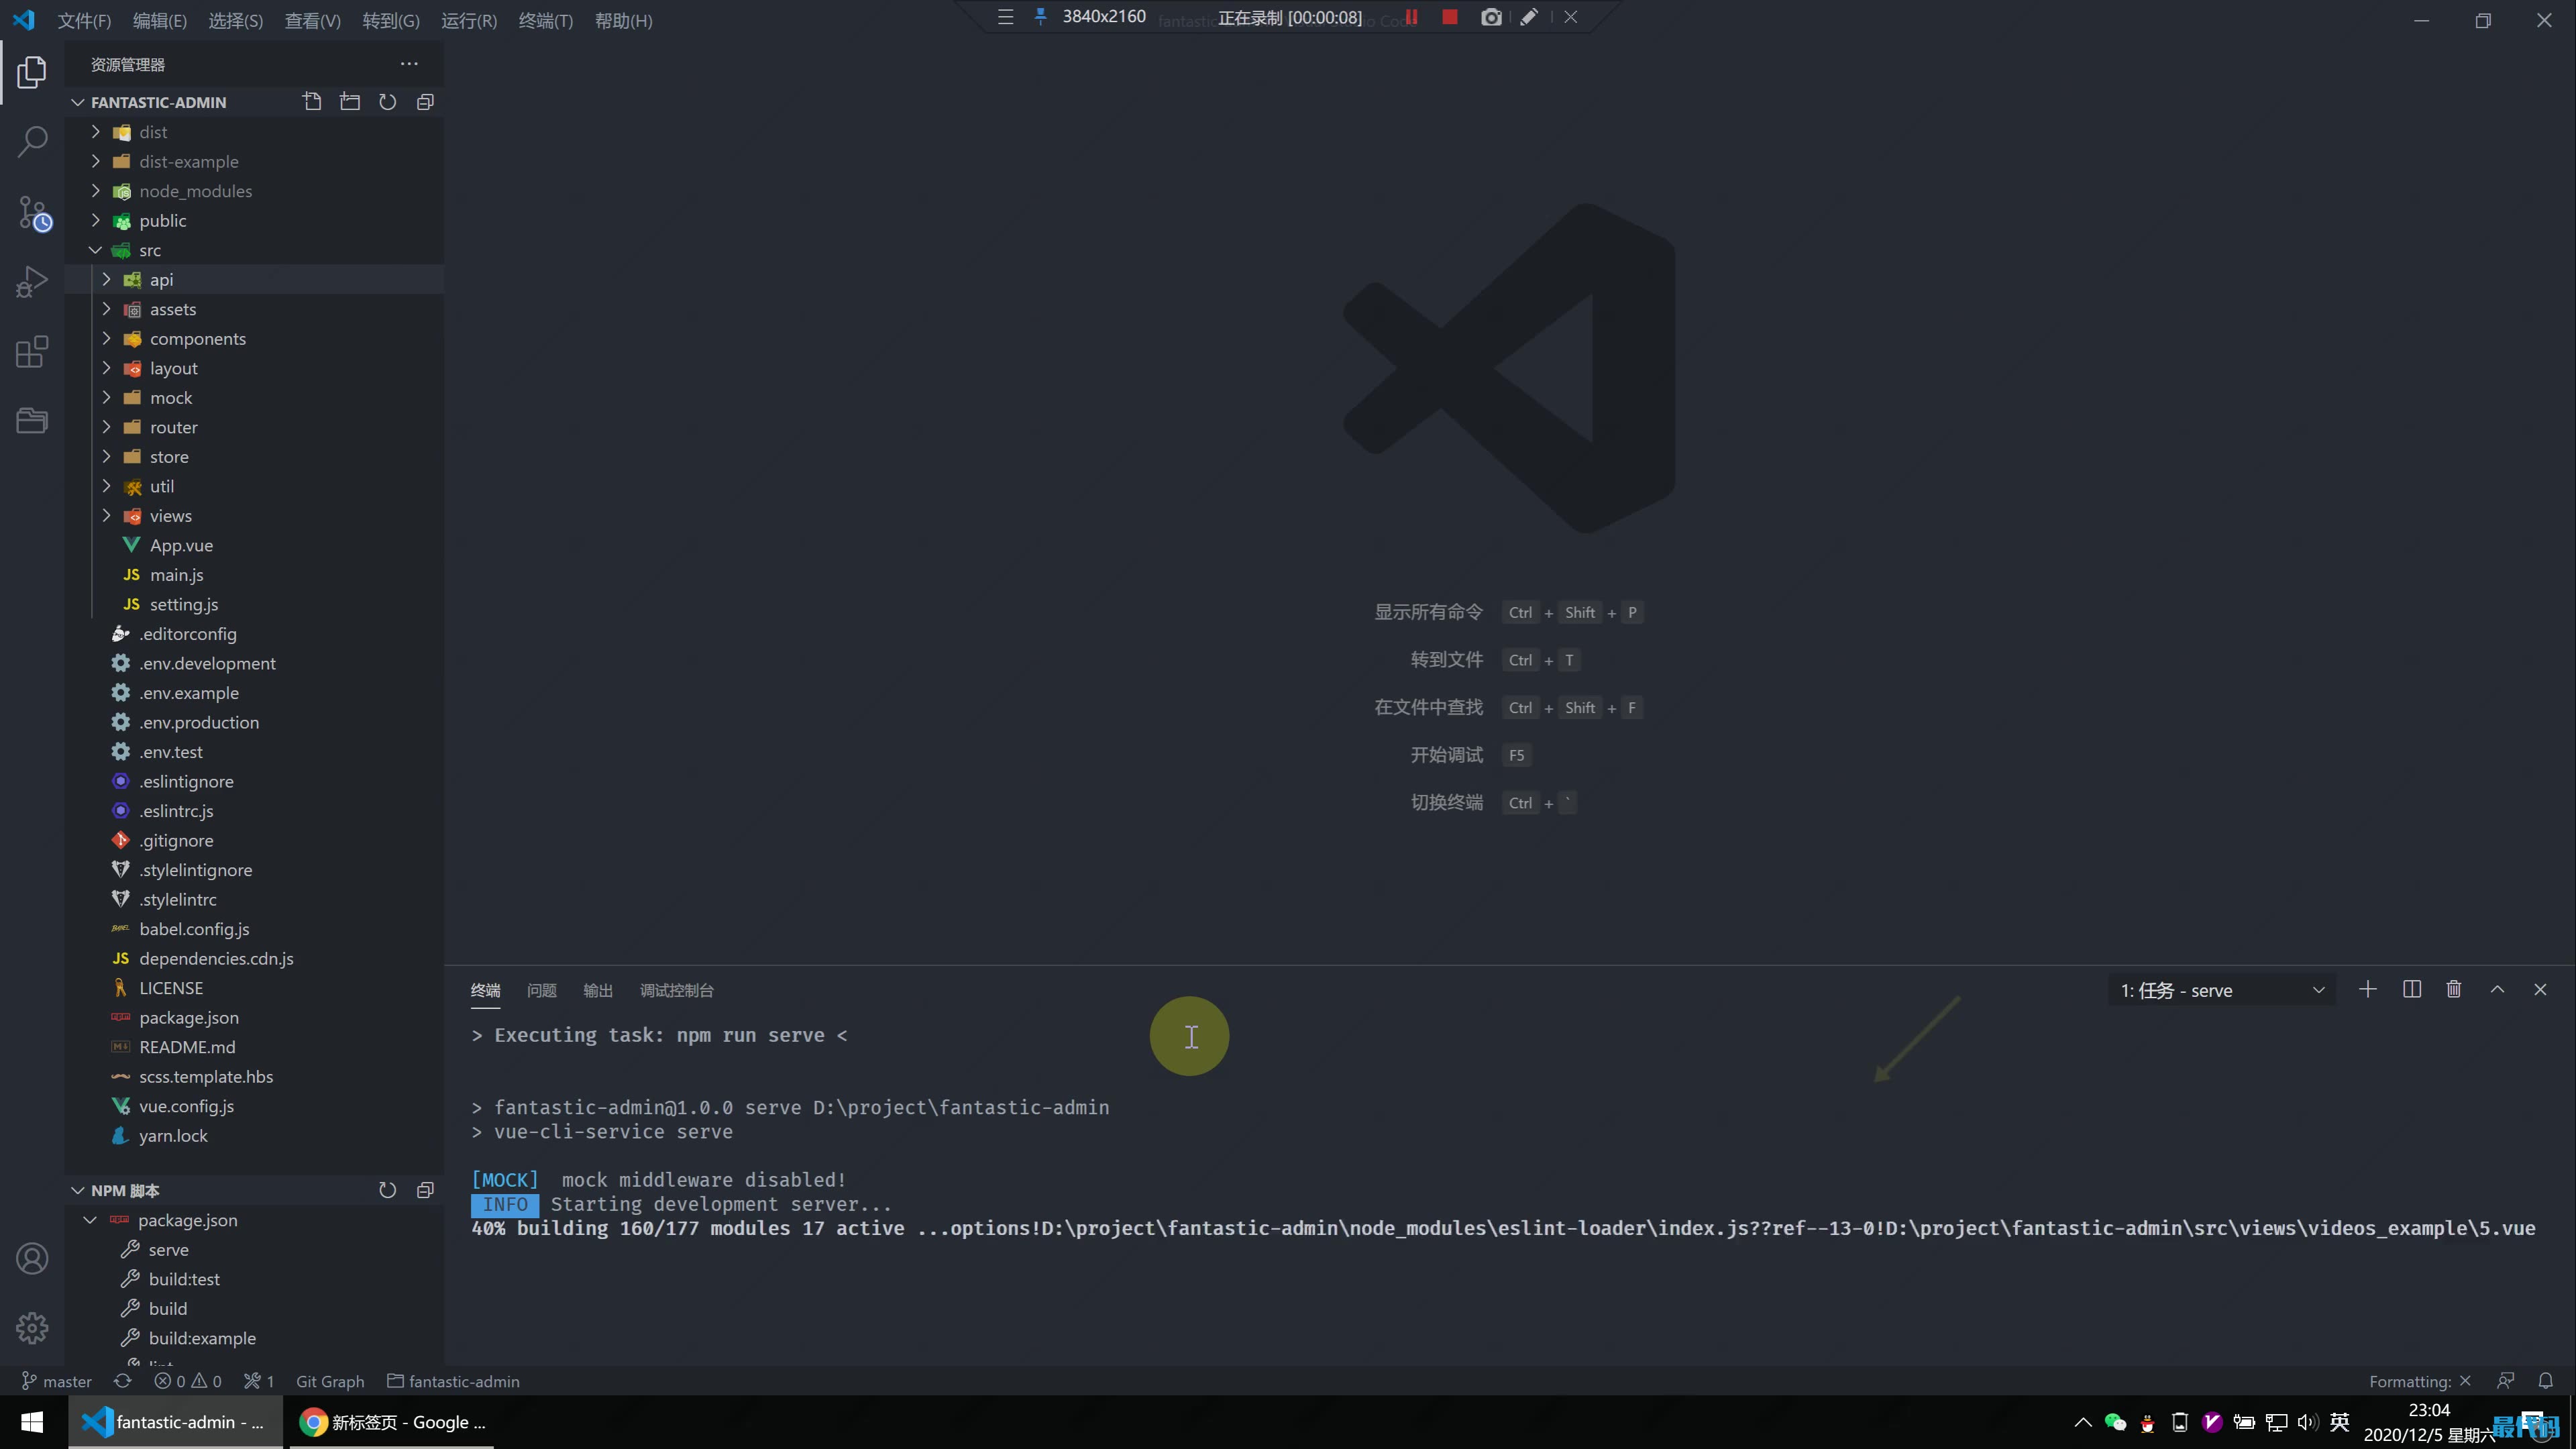Open the notifications bell in status bar

pos(2546,1381)
